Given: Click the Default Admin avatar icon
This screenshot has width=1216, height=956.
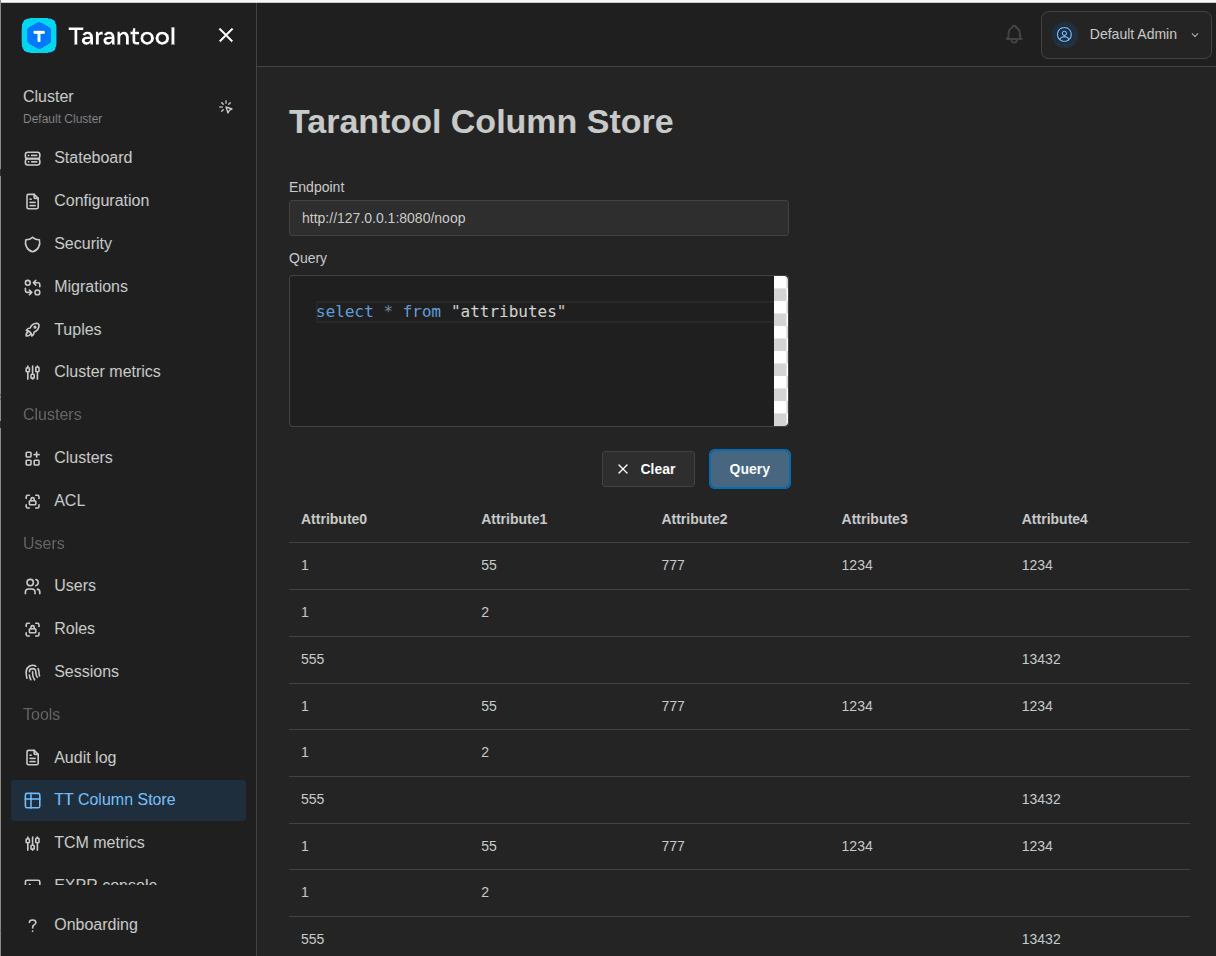Looking at the screenshot, I should coord(1064,35).
